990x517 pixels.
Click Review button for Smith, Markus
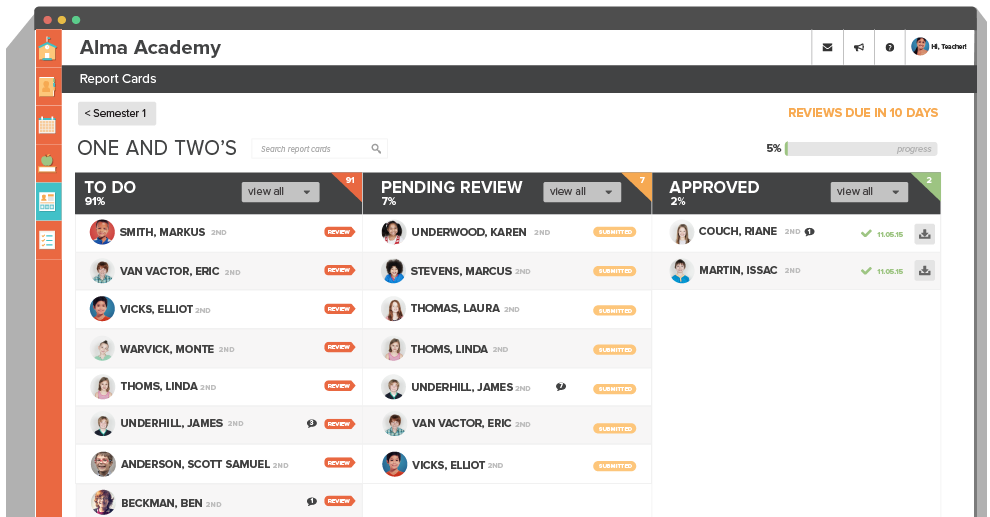coord(339,232)
